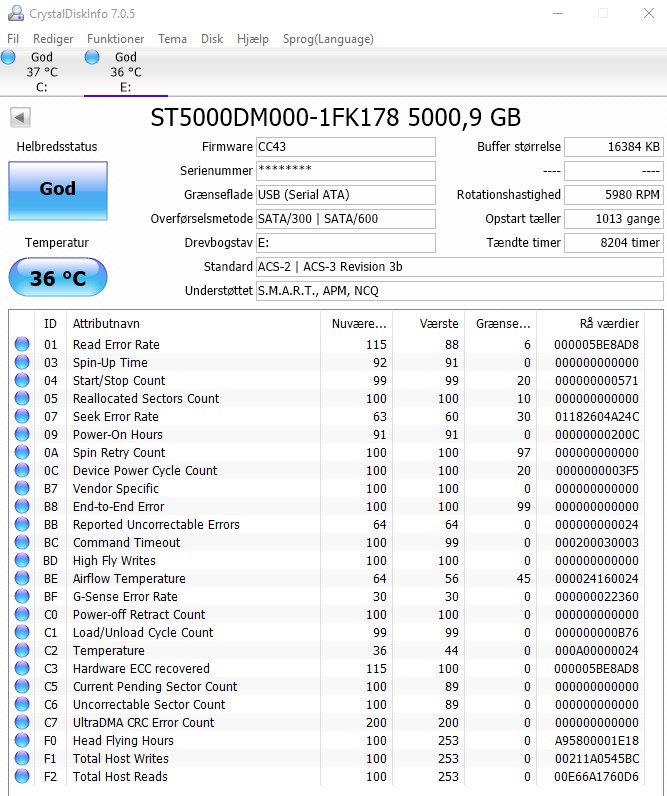This screenshot has height=796, width=667.
Task: Click the Drevbogstav field E:
Action: tap(346, 243)
